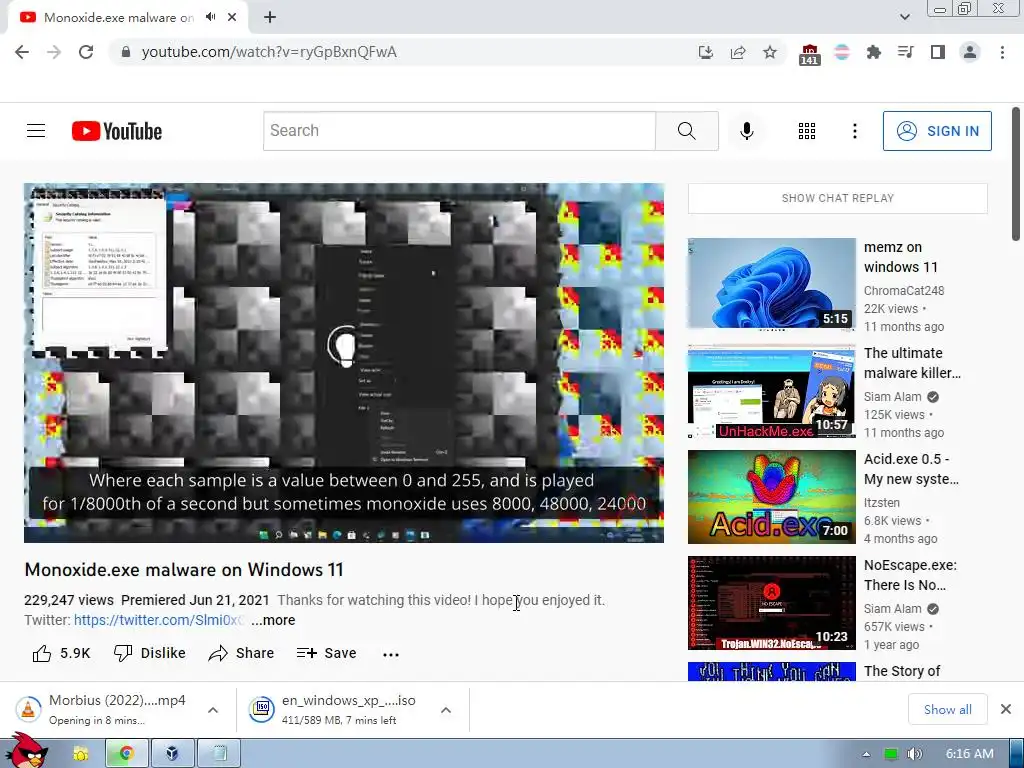Open the twitter.com/Slmi0x link
This screenshot has width=1024, height=768.
tap(159, 620)
